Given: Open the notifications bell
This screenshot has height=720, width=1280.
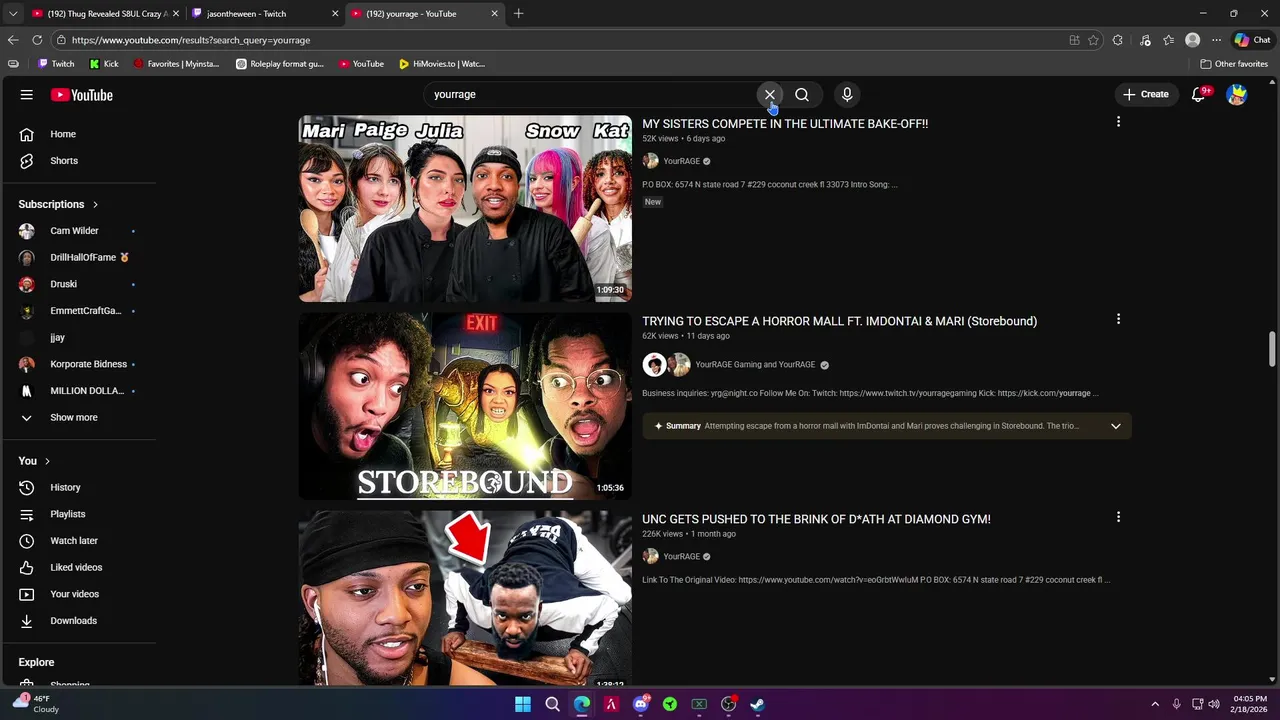Looking at the screenshot, I should pyautogui.click(x=1198, y=95).
